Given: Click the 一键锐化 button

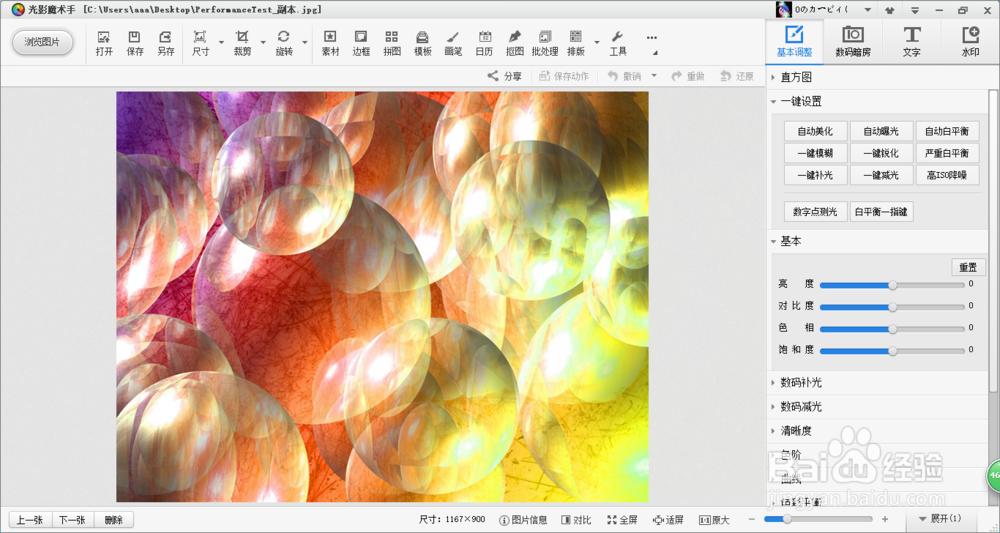Looking at the screenshot, I should point(881,153).
